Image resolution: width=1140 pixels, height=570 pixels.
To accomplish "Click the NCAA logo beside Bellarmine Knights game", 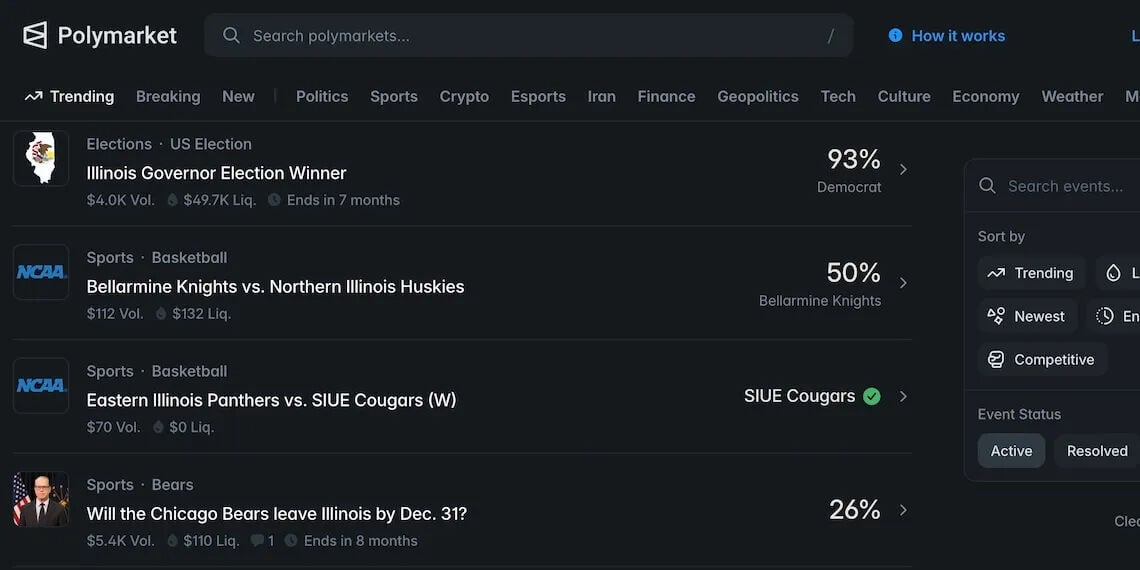I will [x=41, y=272].
